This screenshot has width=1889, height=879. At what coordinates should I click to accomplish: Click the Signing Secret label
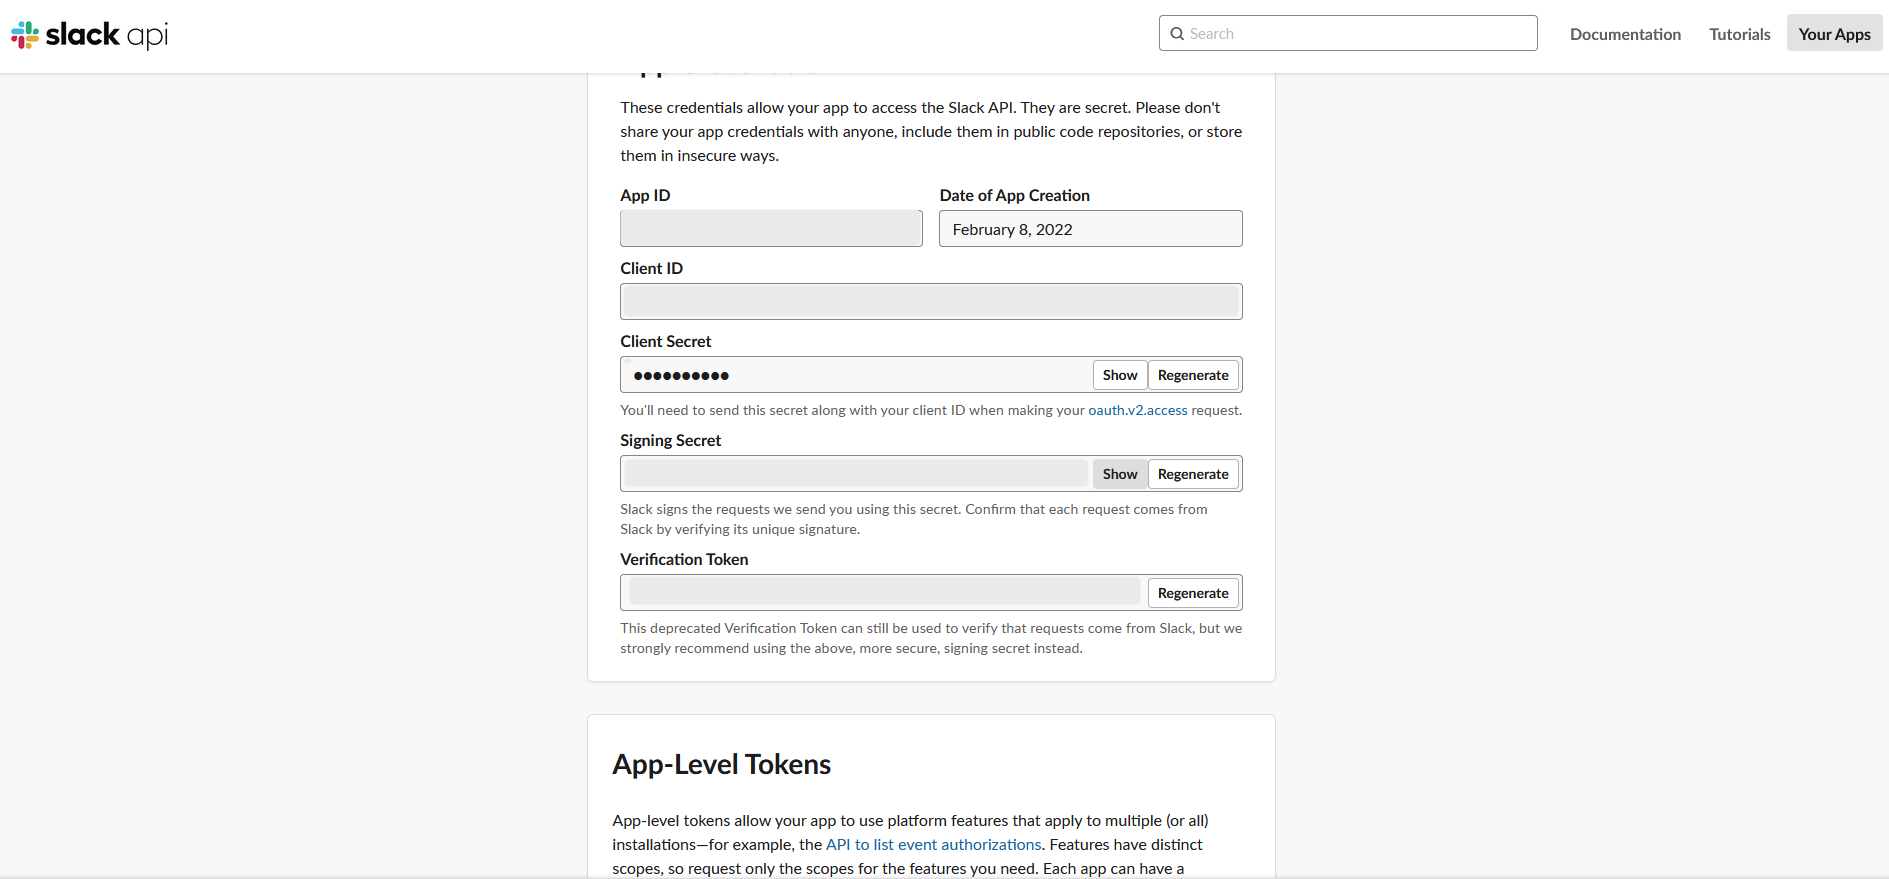670,441
